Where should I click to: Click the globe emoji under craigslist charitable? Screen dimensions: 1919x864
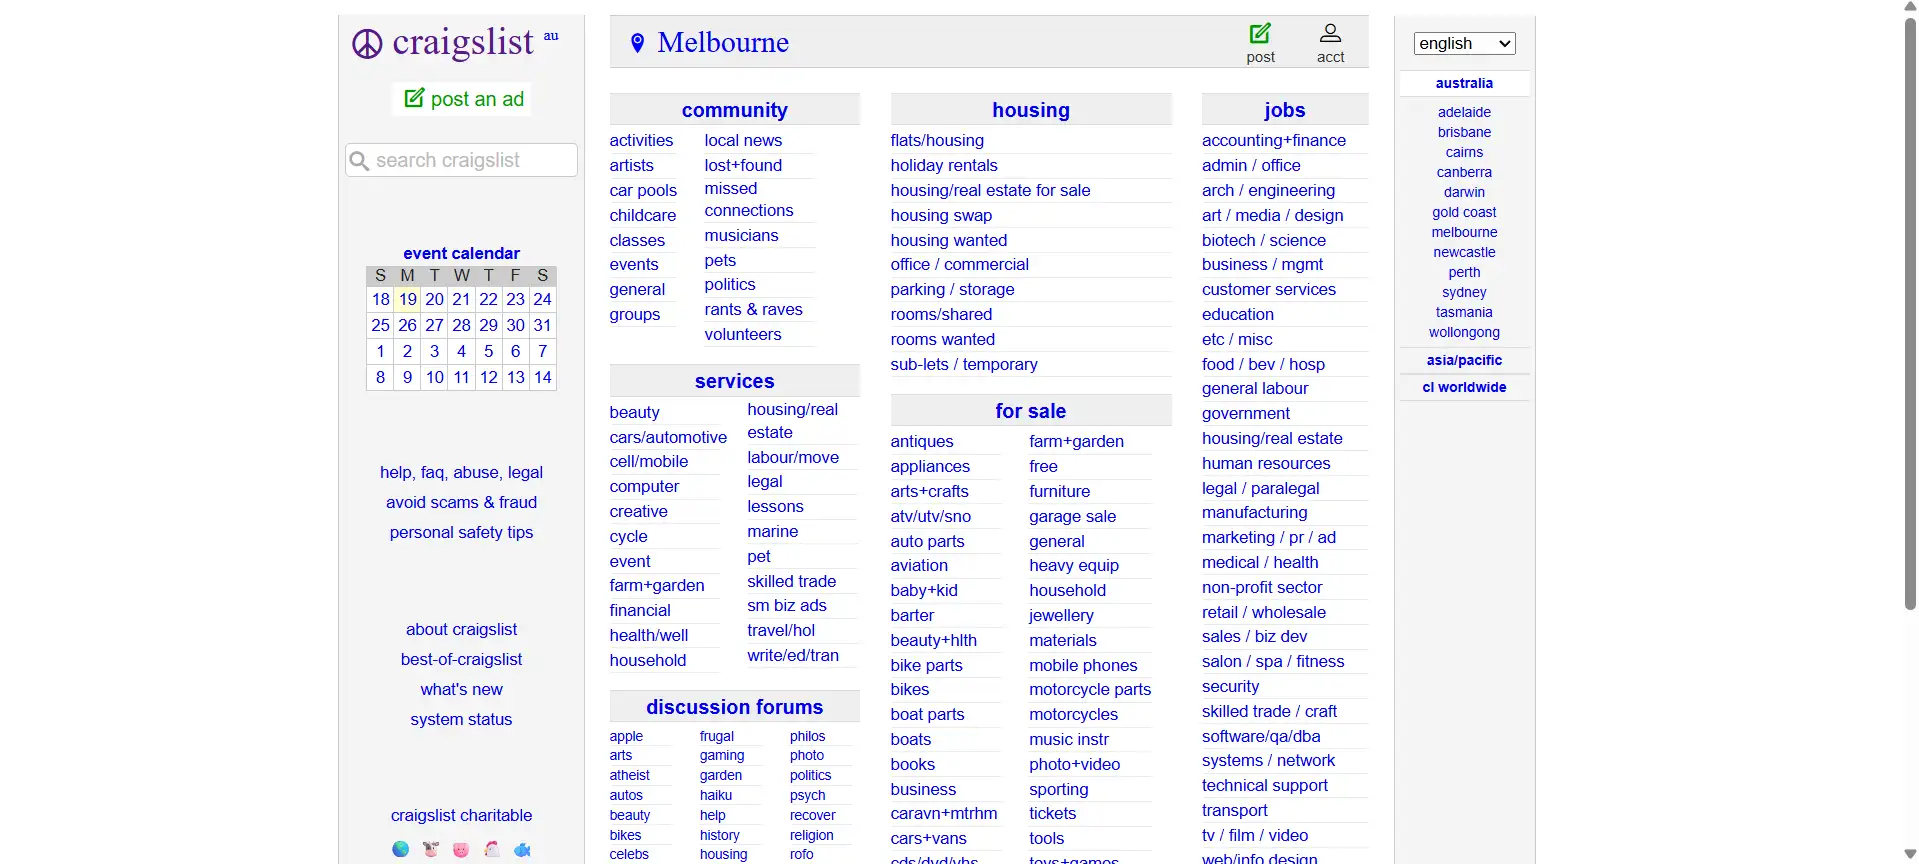[401, 849]
